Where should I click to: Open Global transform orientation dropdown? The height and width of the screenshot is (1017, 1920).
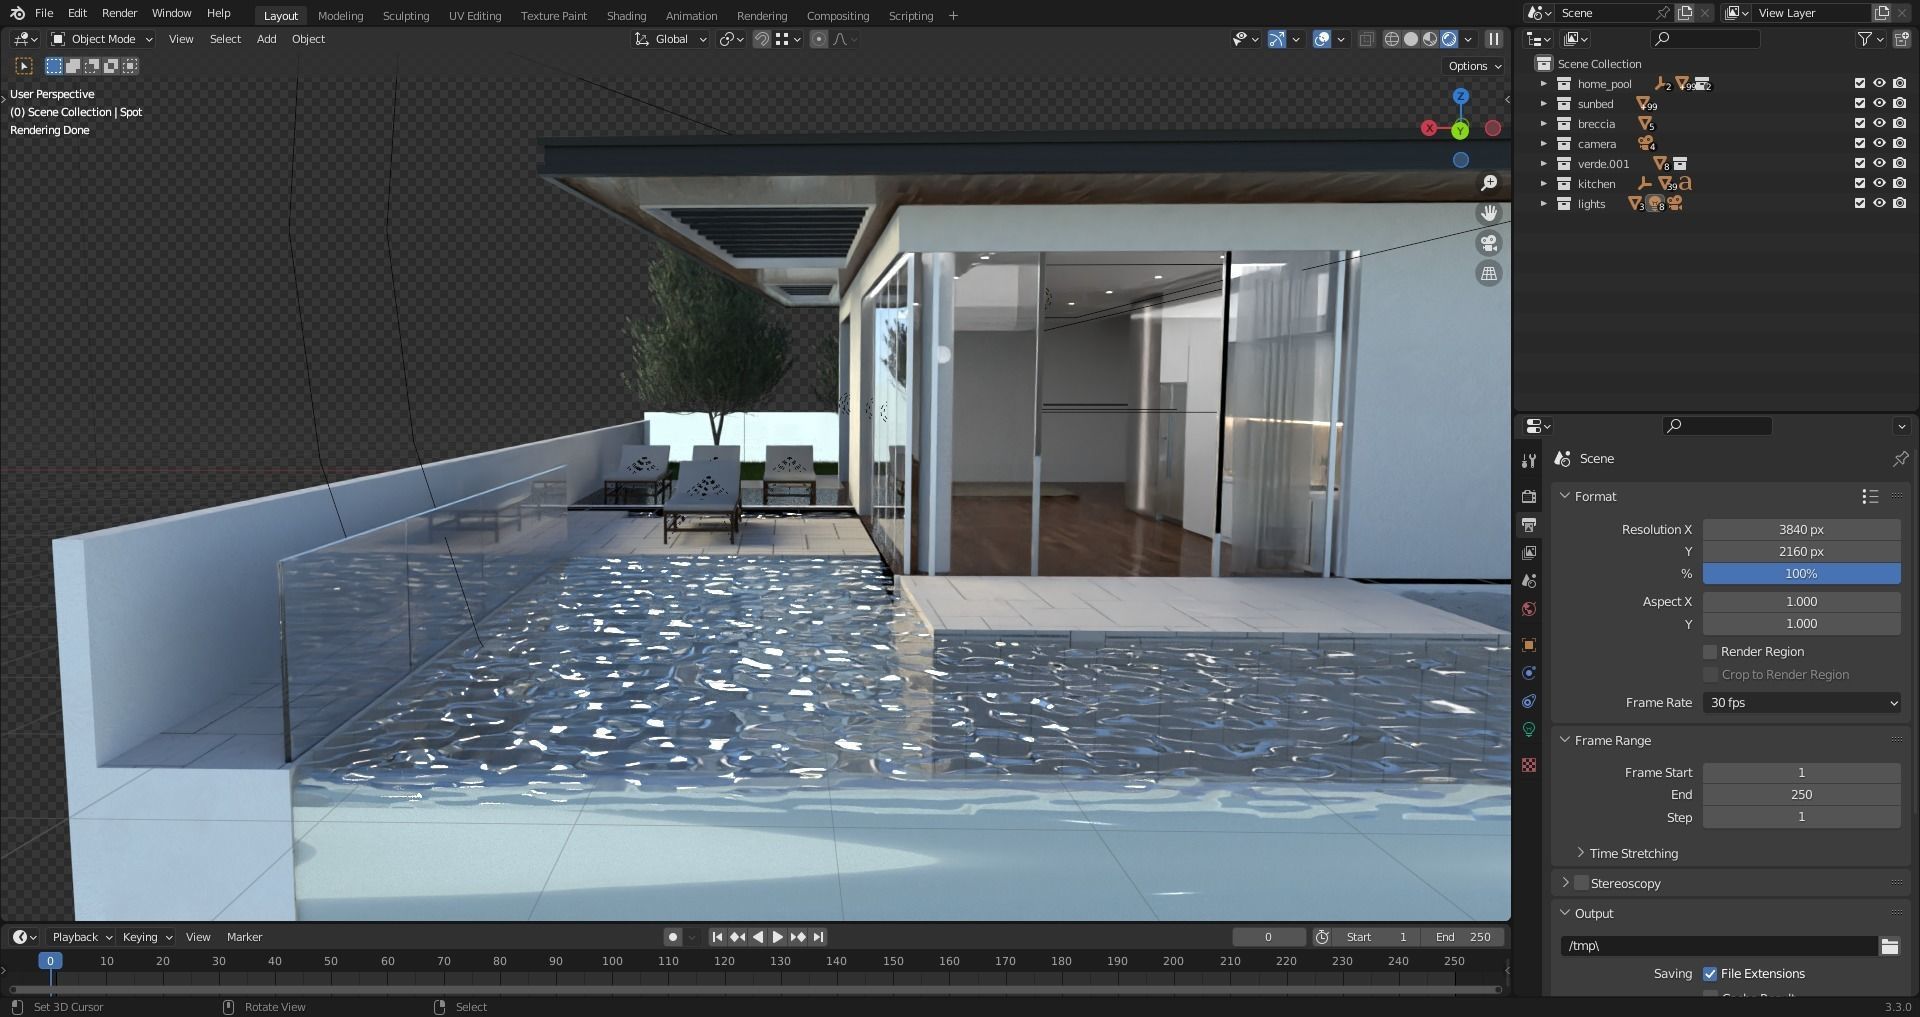pyautogui.click(x=671, y=39)
